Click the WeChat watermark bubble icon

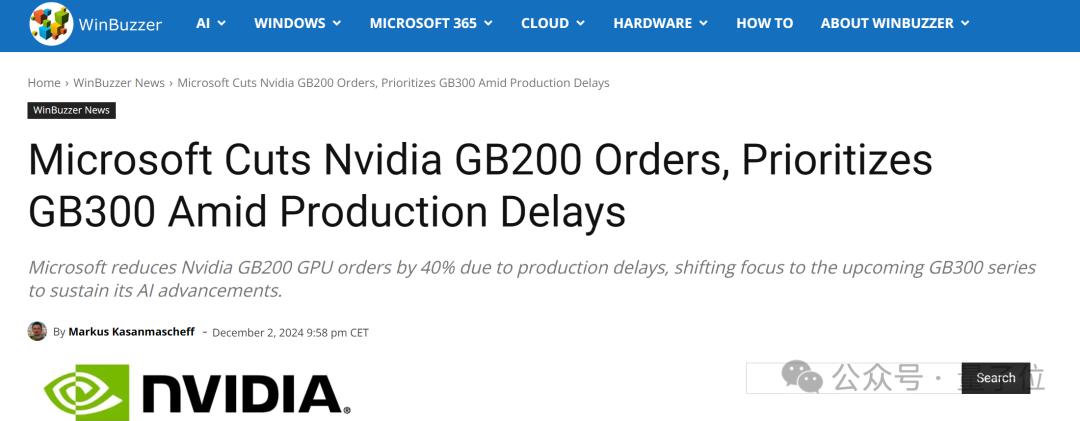click(802, 377)
